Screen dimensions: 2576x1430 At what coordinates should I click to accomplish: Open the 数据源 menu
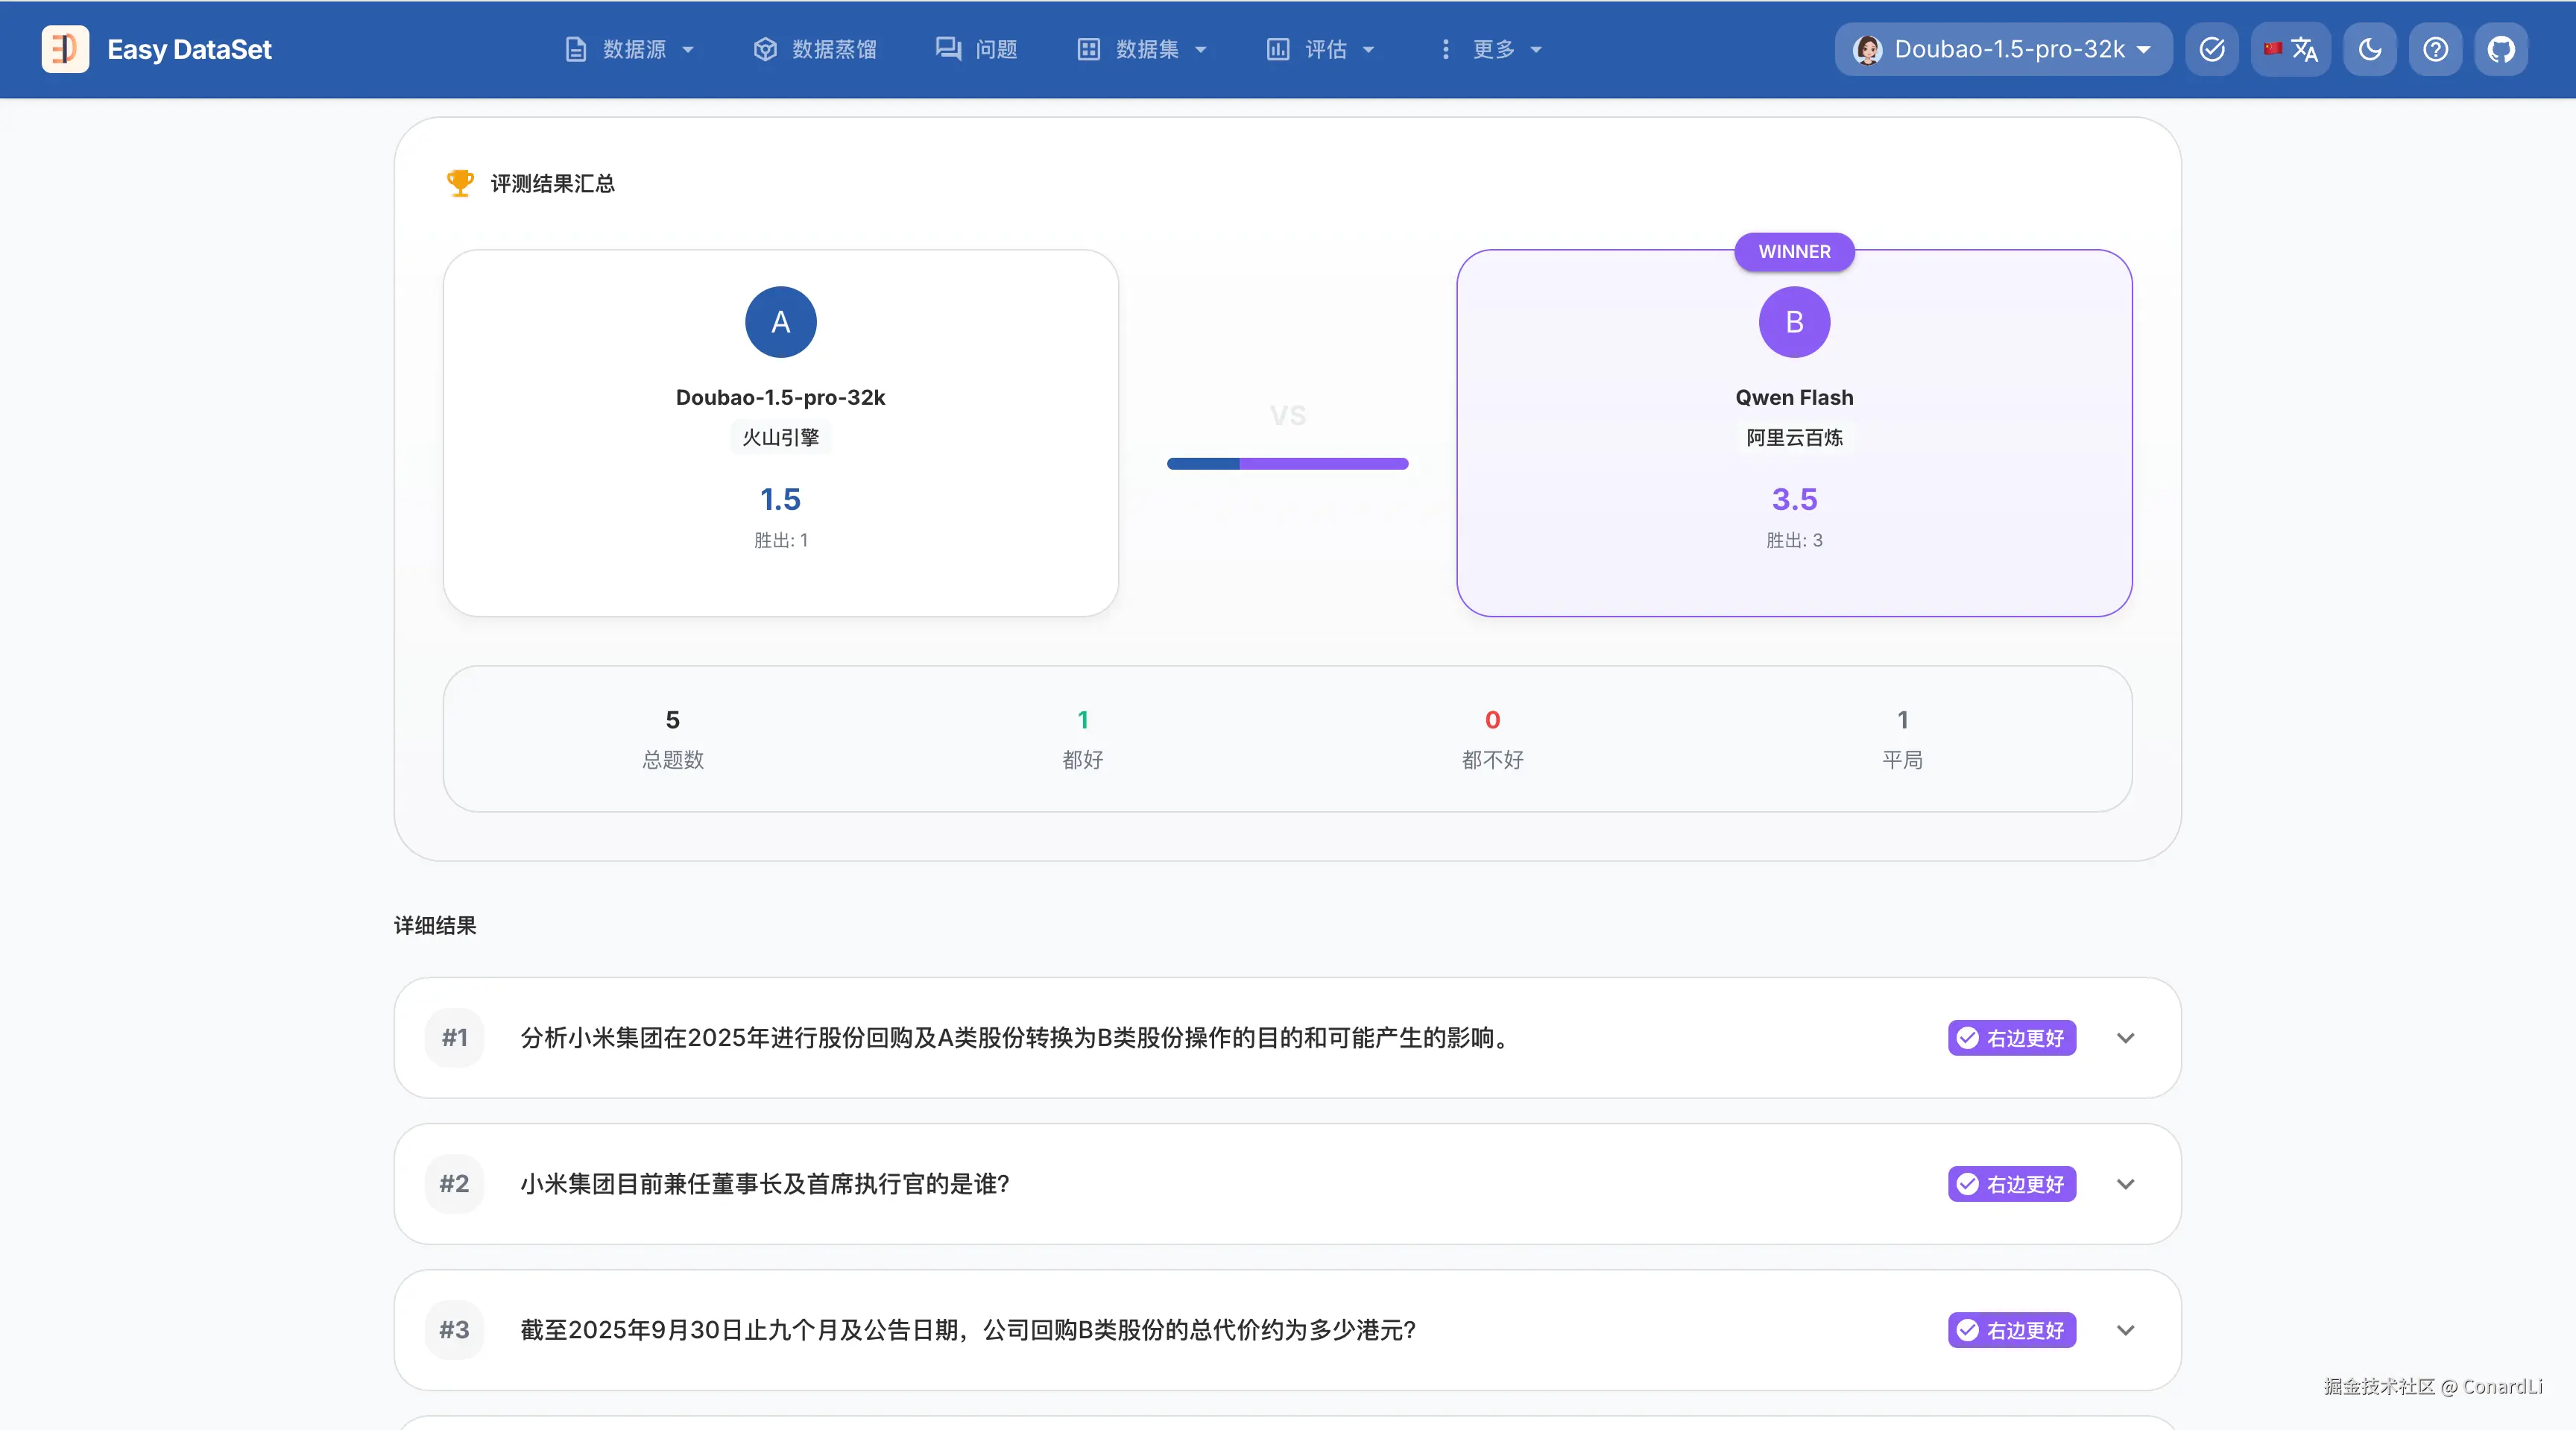[x=629, y=49]
